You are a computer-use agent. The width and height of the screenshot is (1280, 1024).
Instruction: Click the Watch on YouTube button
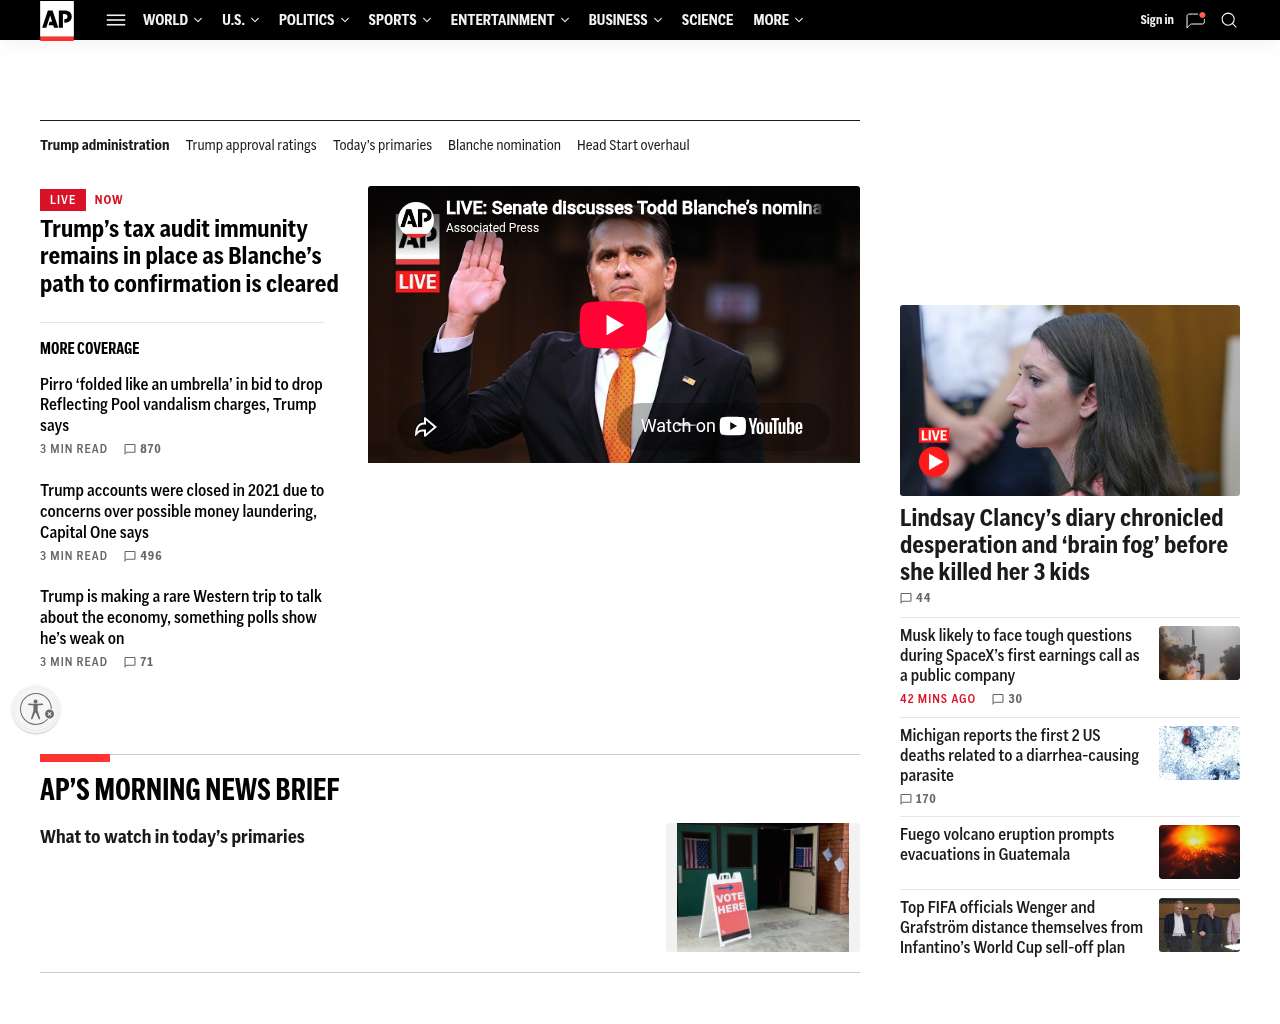point(722,427)
